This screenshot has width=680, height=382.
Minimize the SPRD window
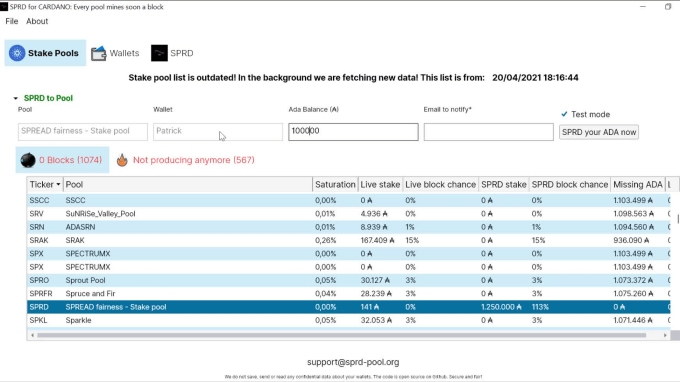coord(643,7)
